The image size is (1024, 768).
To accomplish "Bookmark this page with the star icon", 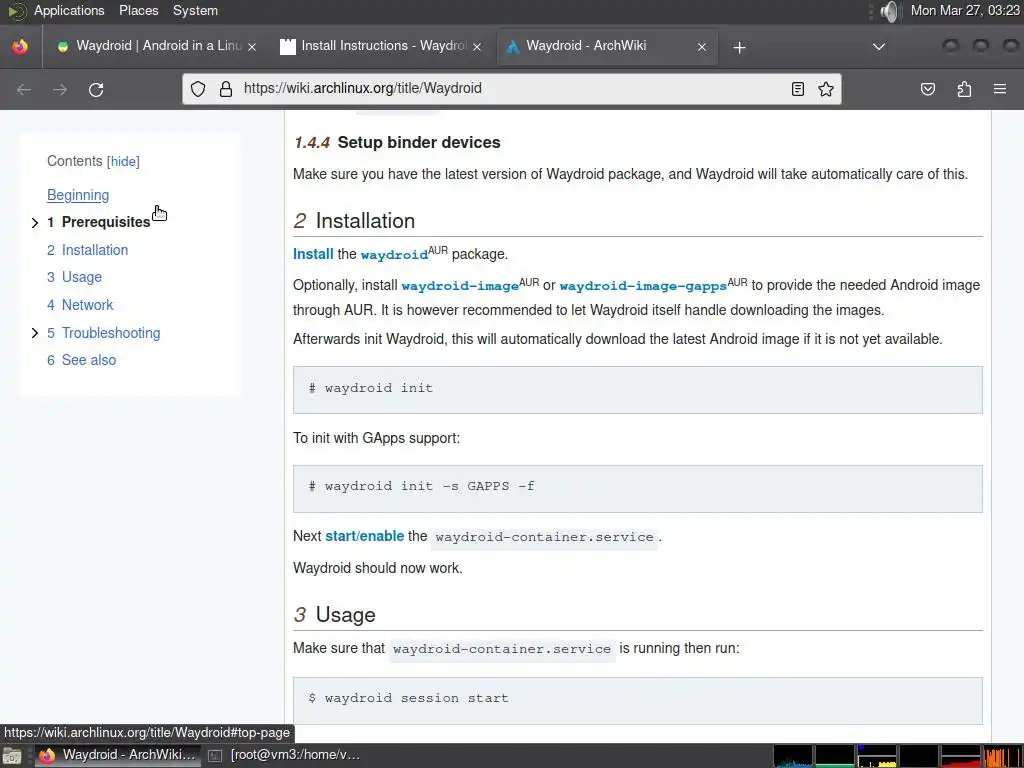I will (x=825, y=89).
